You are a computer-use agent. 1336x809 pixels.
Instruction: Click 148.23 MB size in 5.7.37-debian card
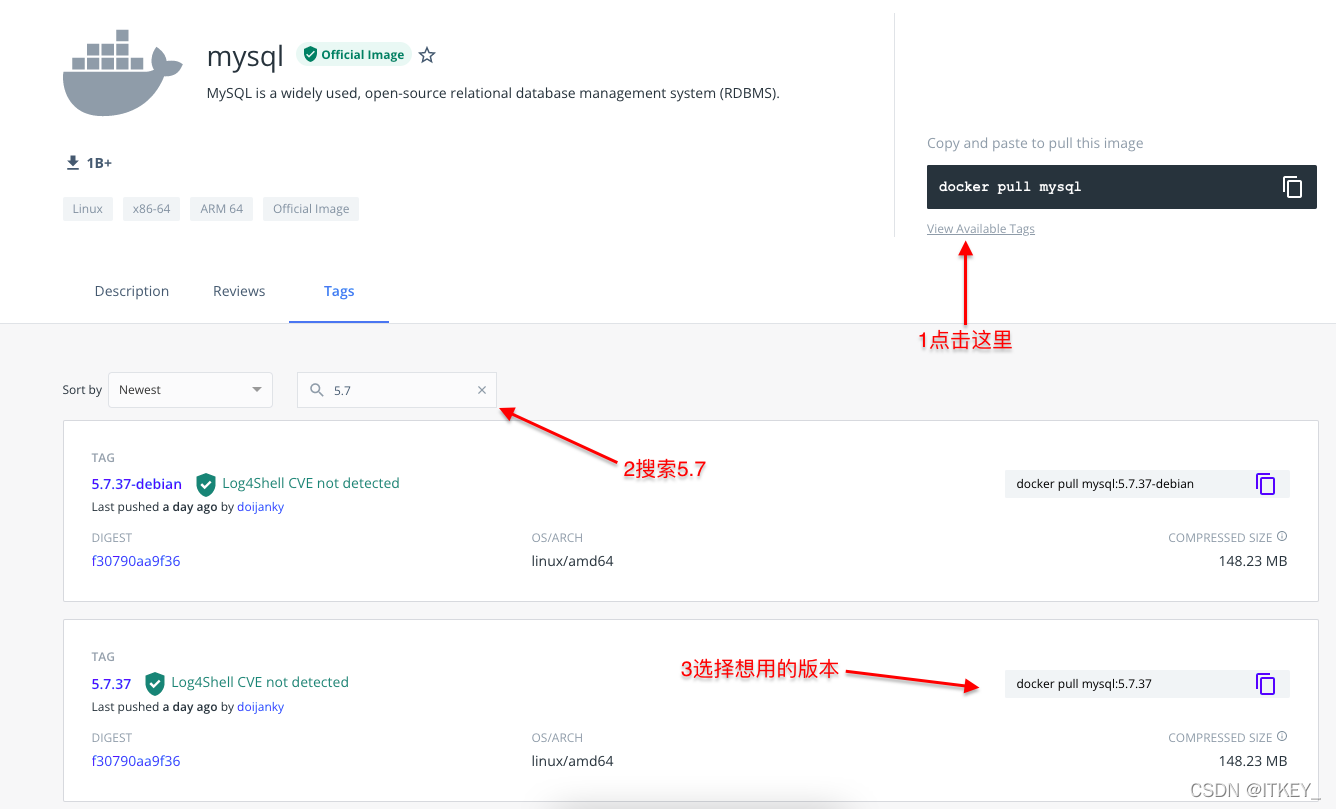point(1253,561)
